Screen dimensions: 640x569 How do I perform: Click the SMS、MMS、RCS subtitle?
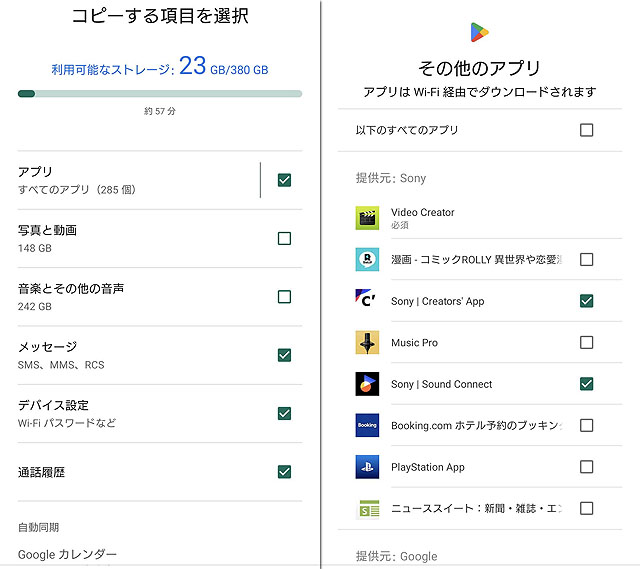(x=61, y=365)
